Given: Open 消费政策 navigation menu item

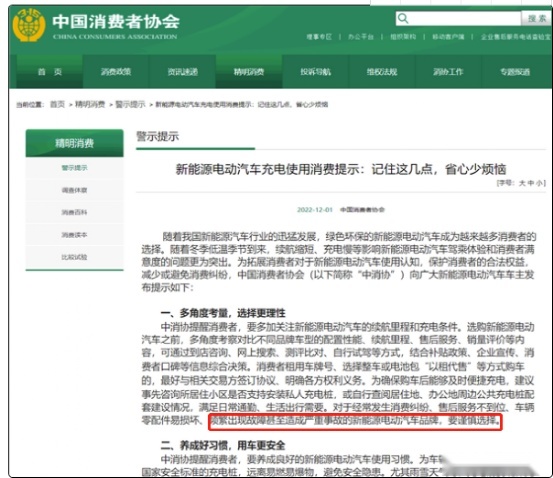Looking at the screenshot, I should (x=116, y=72).
